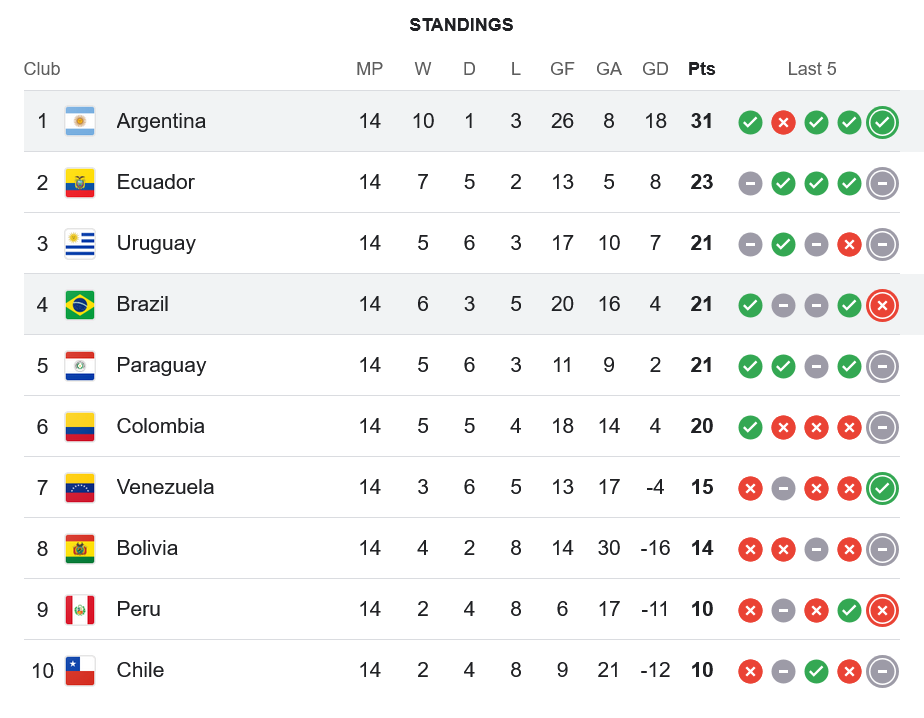Select the Colombia standings row name
The width and height of the screenshot is (924, 718).
point(160,426)
